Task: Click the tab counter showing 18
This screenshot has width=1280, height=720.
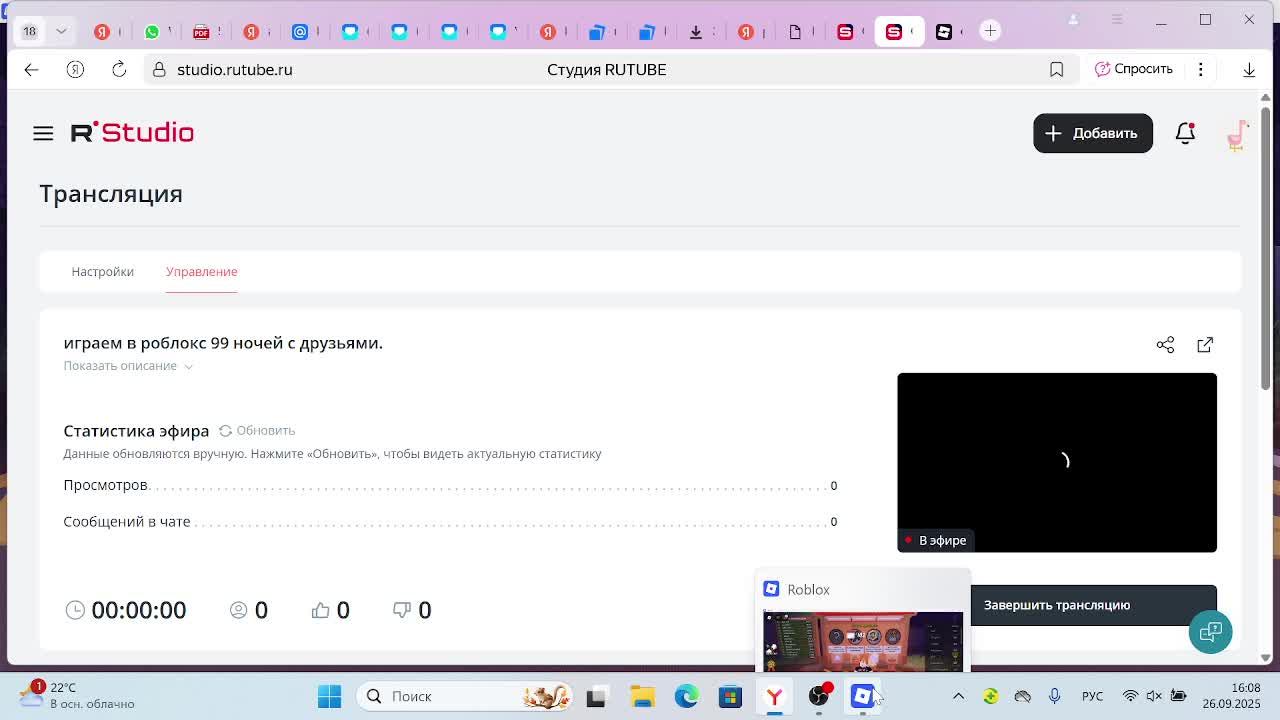Action: coord(29,31)
